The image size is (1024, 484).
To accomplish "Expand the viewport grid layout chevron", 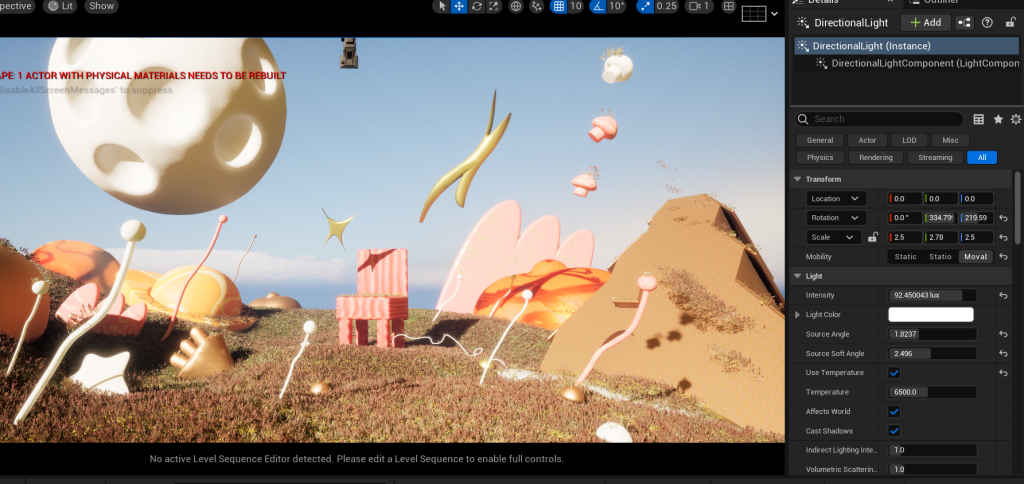I will tap(775, 14).
